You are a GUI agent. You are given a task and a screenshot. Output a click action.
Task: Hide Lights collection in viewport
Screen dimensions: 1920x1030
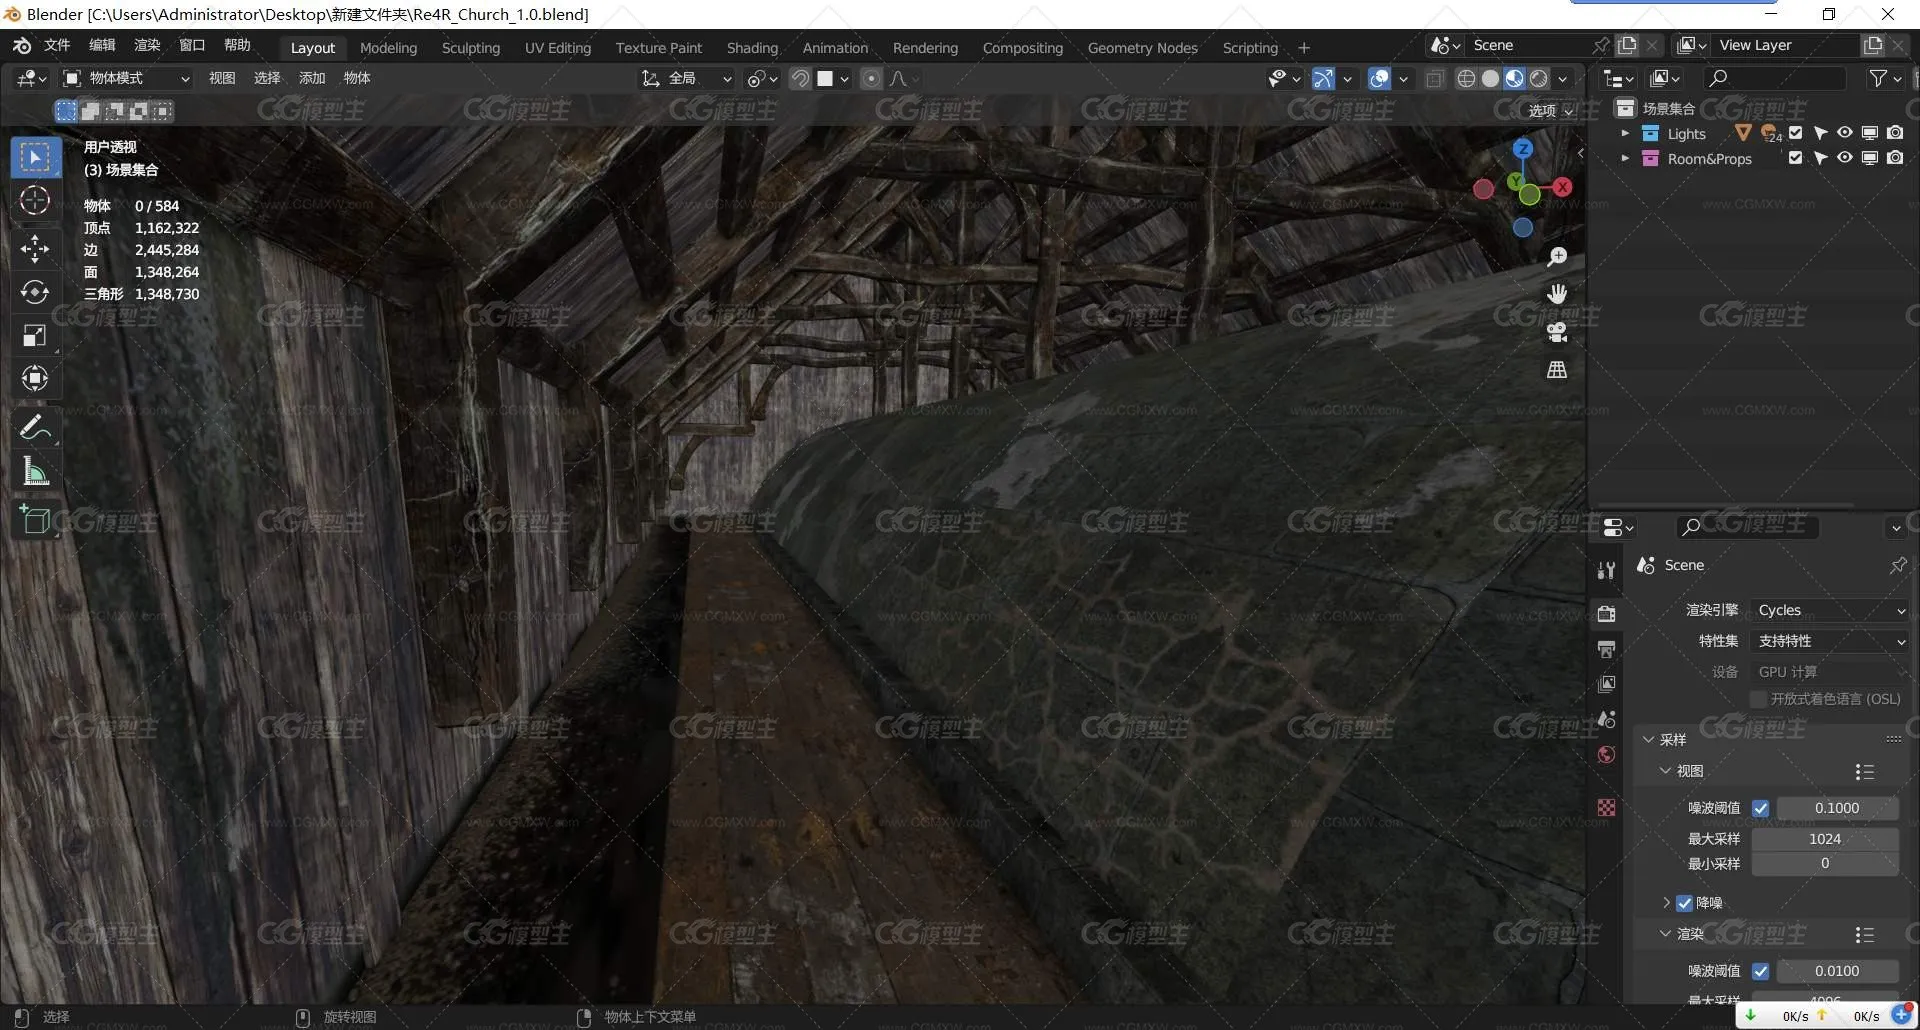coord(1844,133)
